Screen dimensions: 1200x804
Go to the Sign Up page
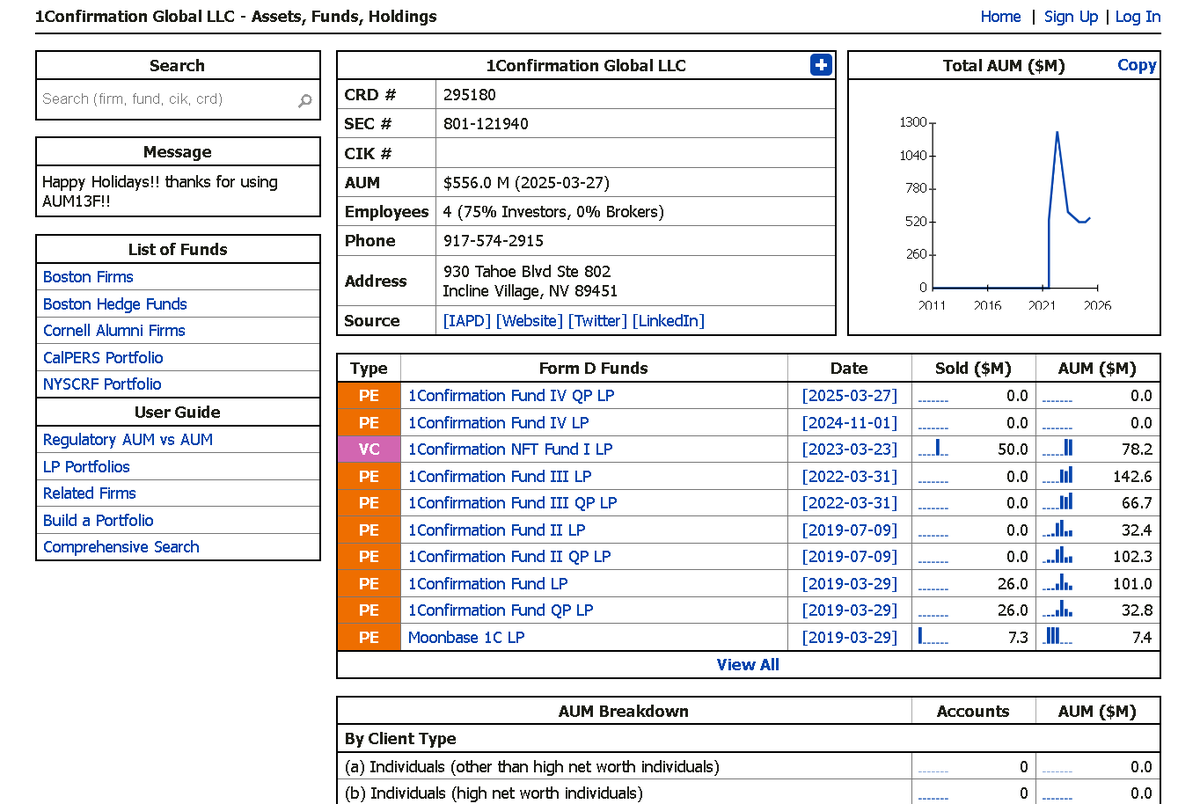(1071, 16)
